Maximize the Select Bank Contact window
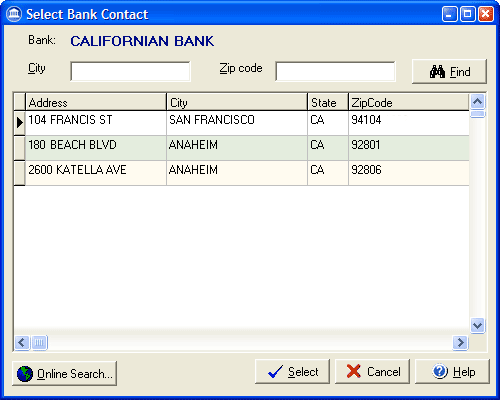 tap(468, 14)
